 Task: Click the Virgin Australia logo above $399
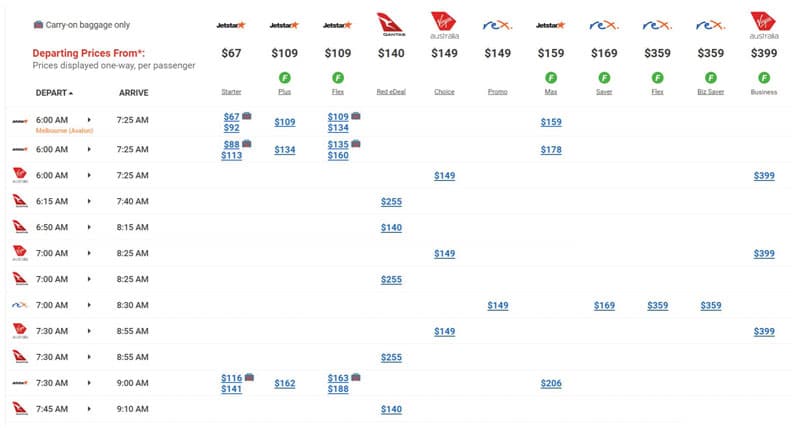tap(764, 25)
